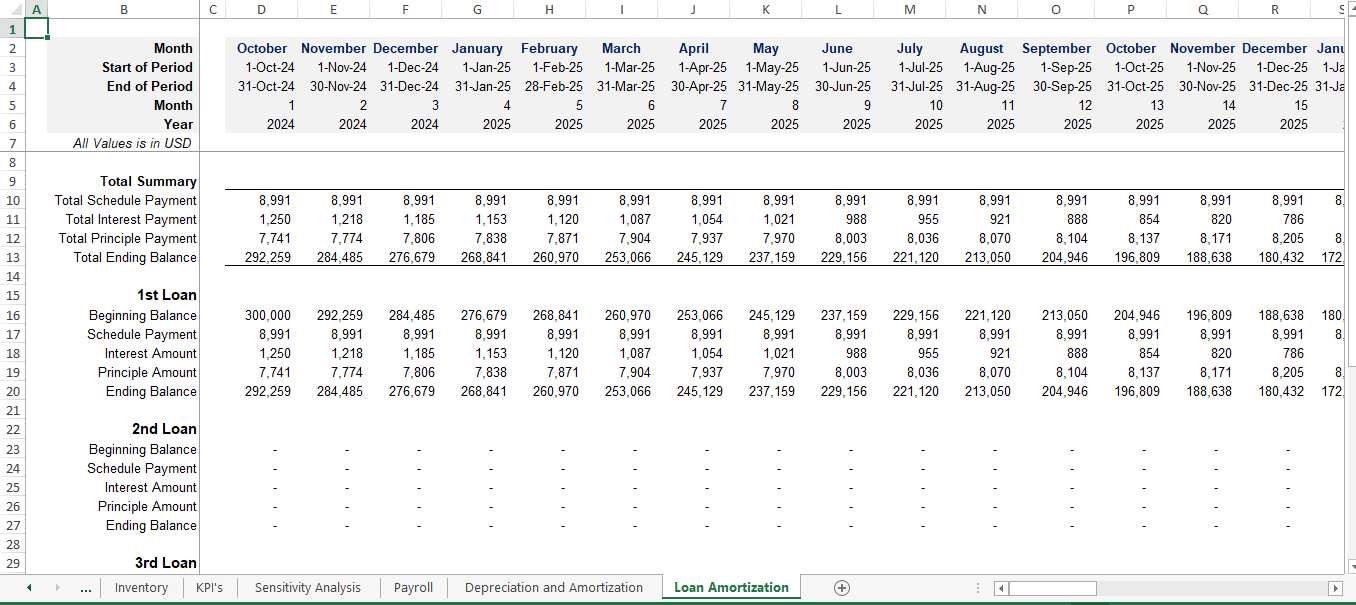
Task: Select row 22 header
Action: [x=11, y=430]
